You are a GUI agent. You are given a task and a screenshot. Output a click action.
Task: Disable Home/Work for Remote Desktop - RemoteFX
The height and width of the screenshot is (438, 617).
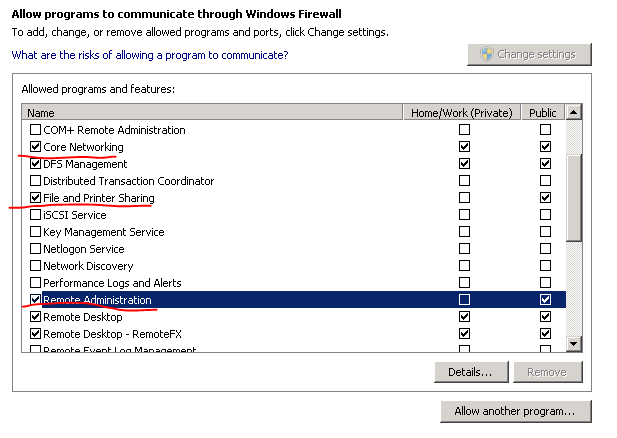coord(464,334)
